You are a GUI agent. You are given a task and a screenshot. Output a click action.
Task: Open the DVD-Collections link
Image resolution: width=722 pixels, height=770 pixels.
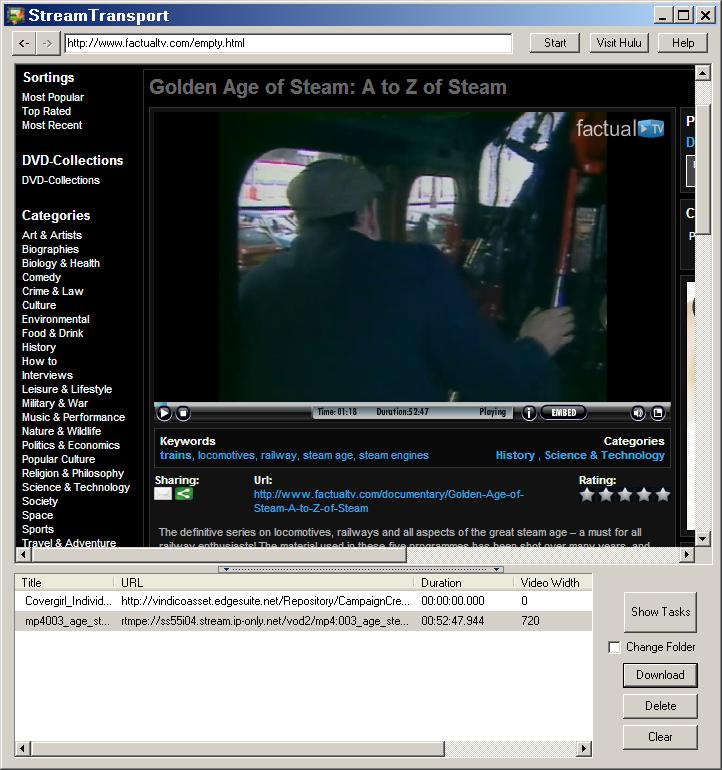60,180
